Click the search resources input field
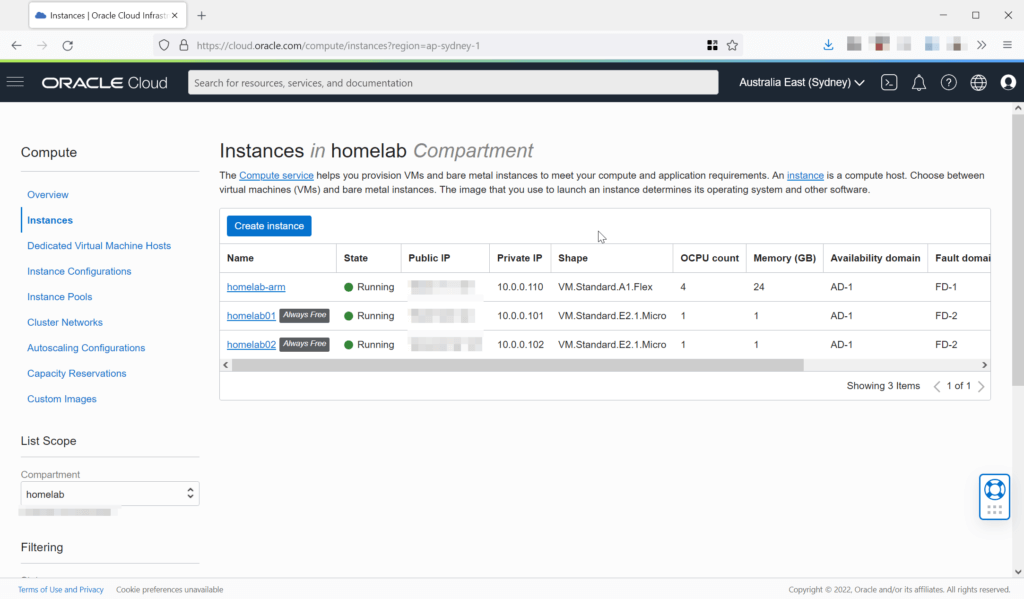This screenshot has width=1024, height=599. click(453, 82)
